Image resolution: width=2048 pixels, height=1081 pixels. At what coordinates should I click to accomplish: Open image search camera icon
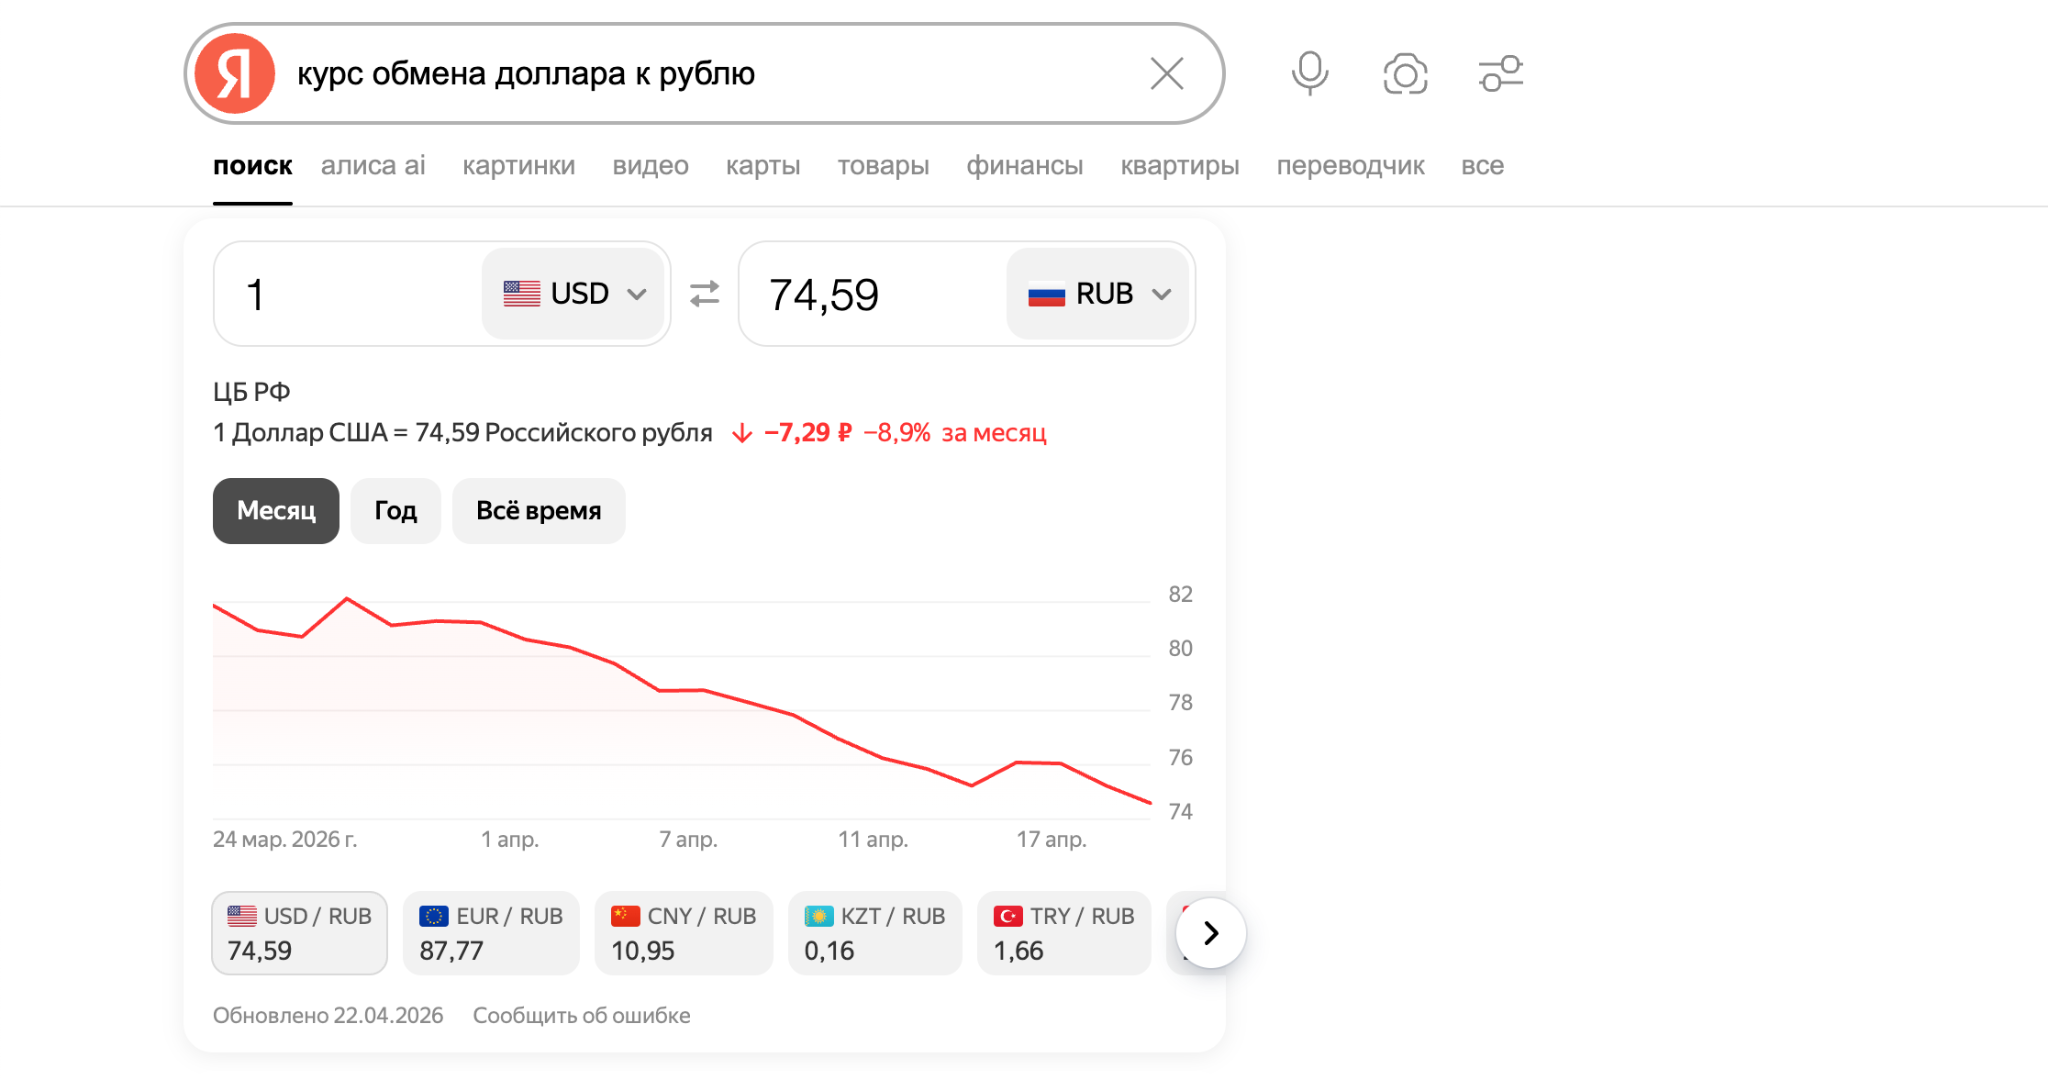pos(1405,74)
